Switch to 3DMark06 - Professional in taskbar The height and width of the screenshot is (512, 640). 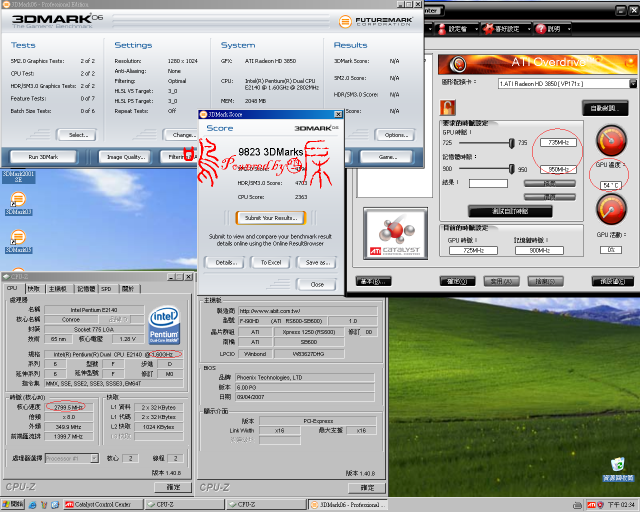point(348,505)
